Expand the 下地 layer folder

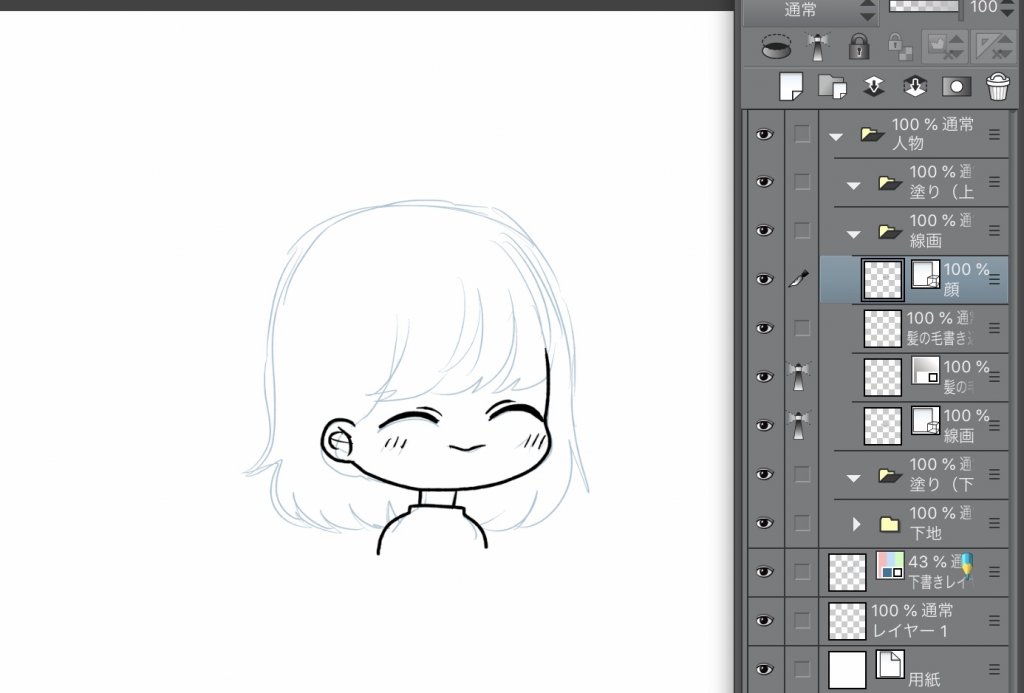click(856, 524)
